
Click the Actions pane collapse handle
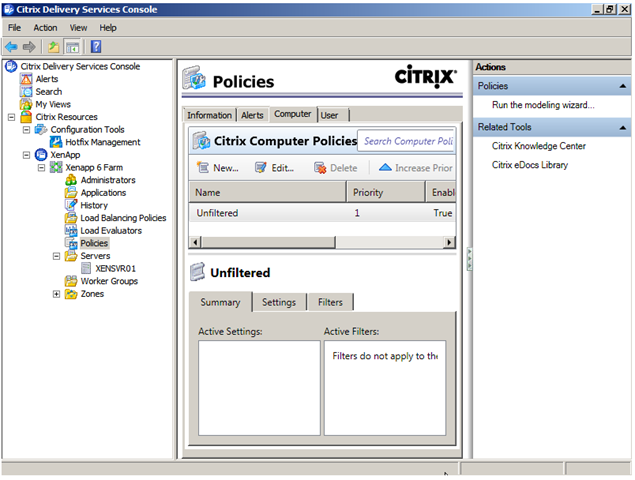click(x=469, y=259)
